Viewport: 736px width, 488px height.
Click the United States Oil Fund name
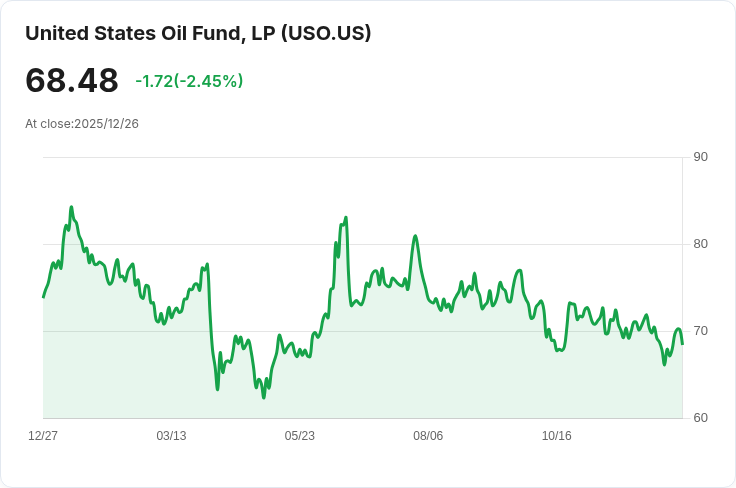tap(150, 33)
